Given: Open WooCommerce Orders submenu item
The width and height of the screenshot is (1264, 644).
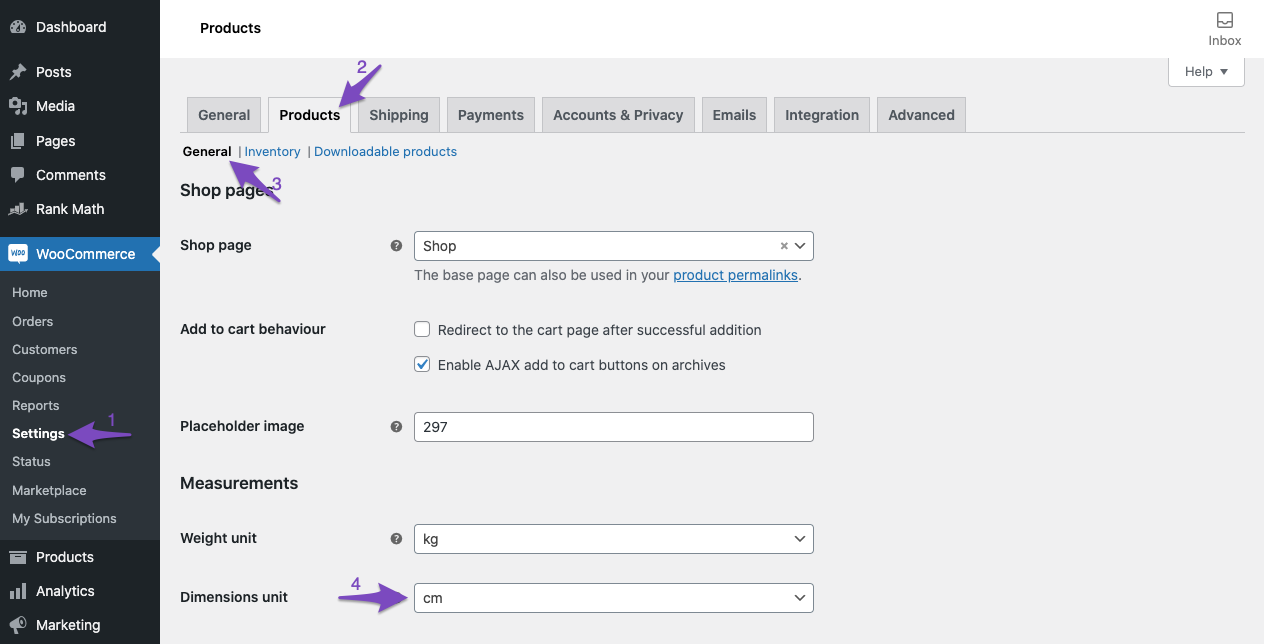Looking at the screenshot, I should [x=33, y=322].
